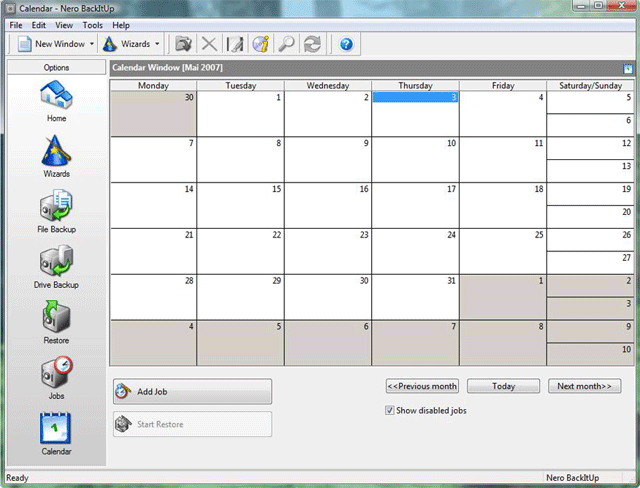
Task: Select the Drive Backup sidebar icon
Action: coord(56,267)
